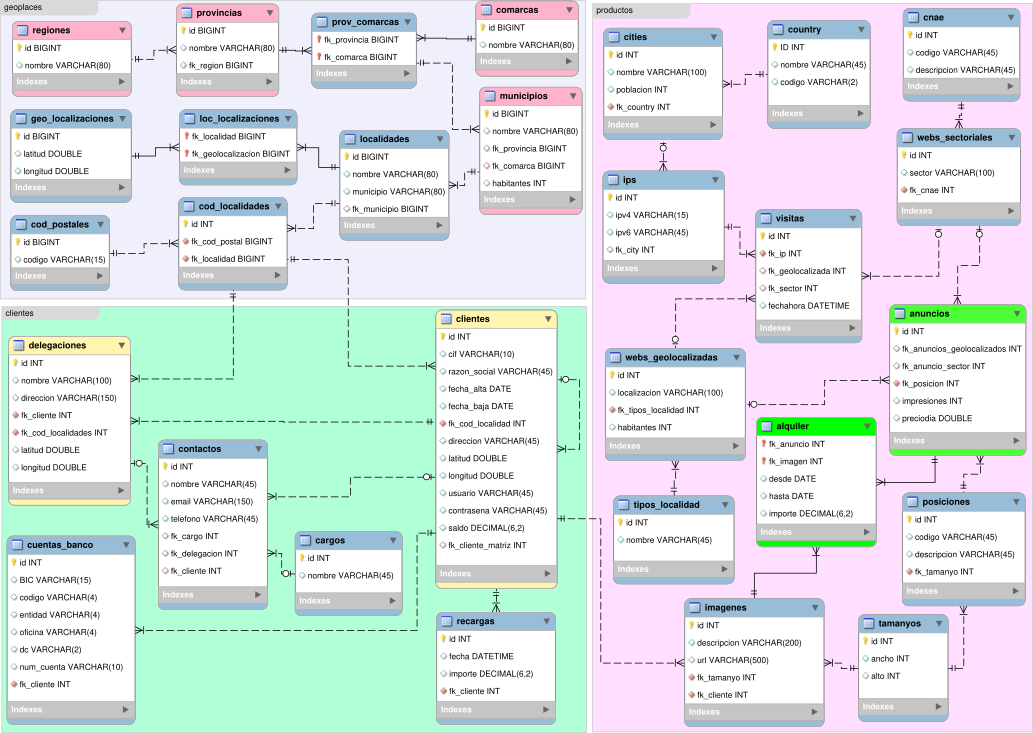Click the red key icon next to fk_anuncio

coord(764,444)
